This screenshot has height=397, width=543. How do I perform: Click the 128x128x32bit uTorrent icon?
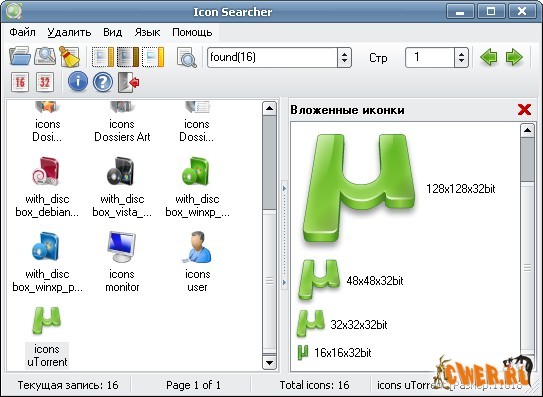(x=359, y=188)
